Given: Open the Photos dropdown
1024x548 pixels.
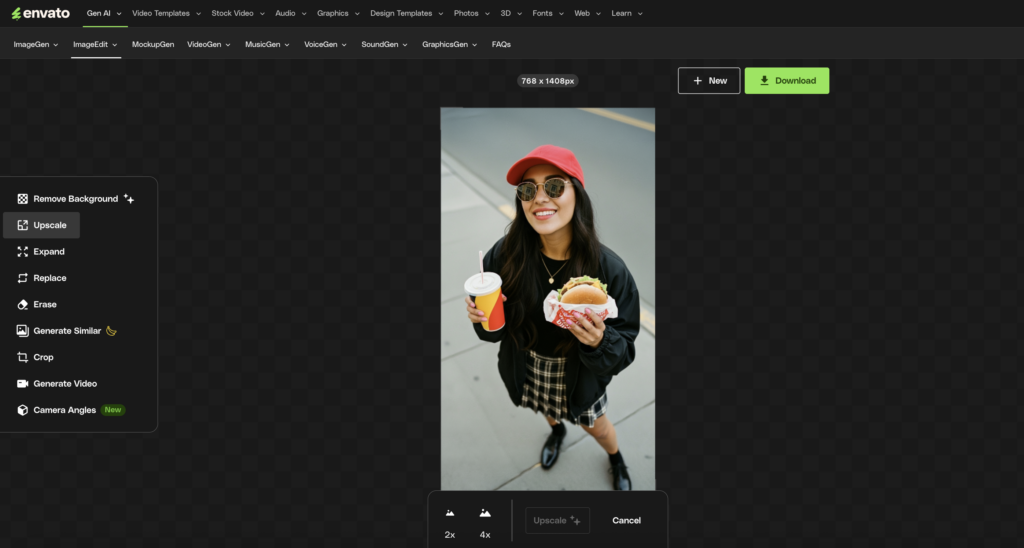Looking at the screenshot, I should click(472, 13).
